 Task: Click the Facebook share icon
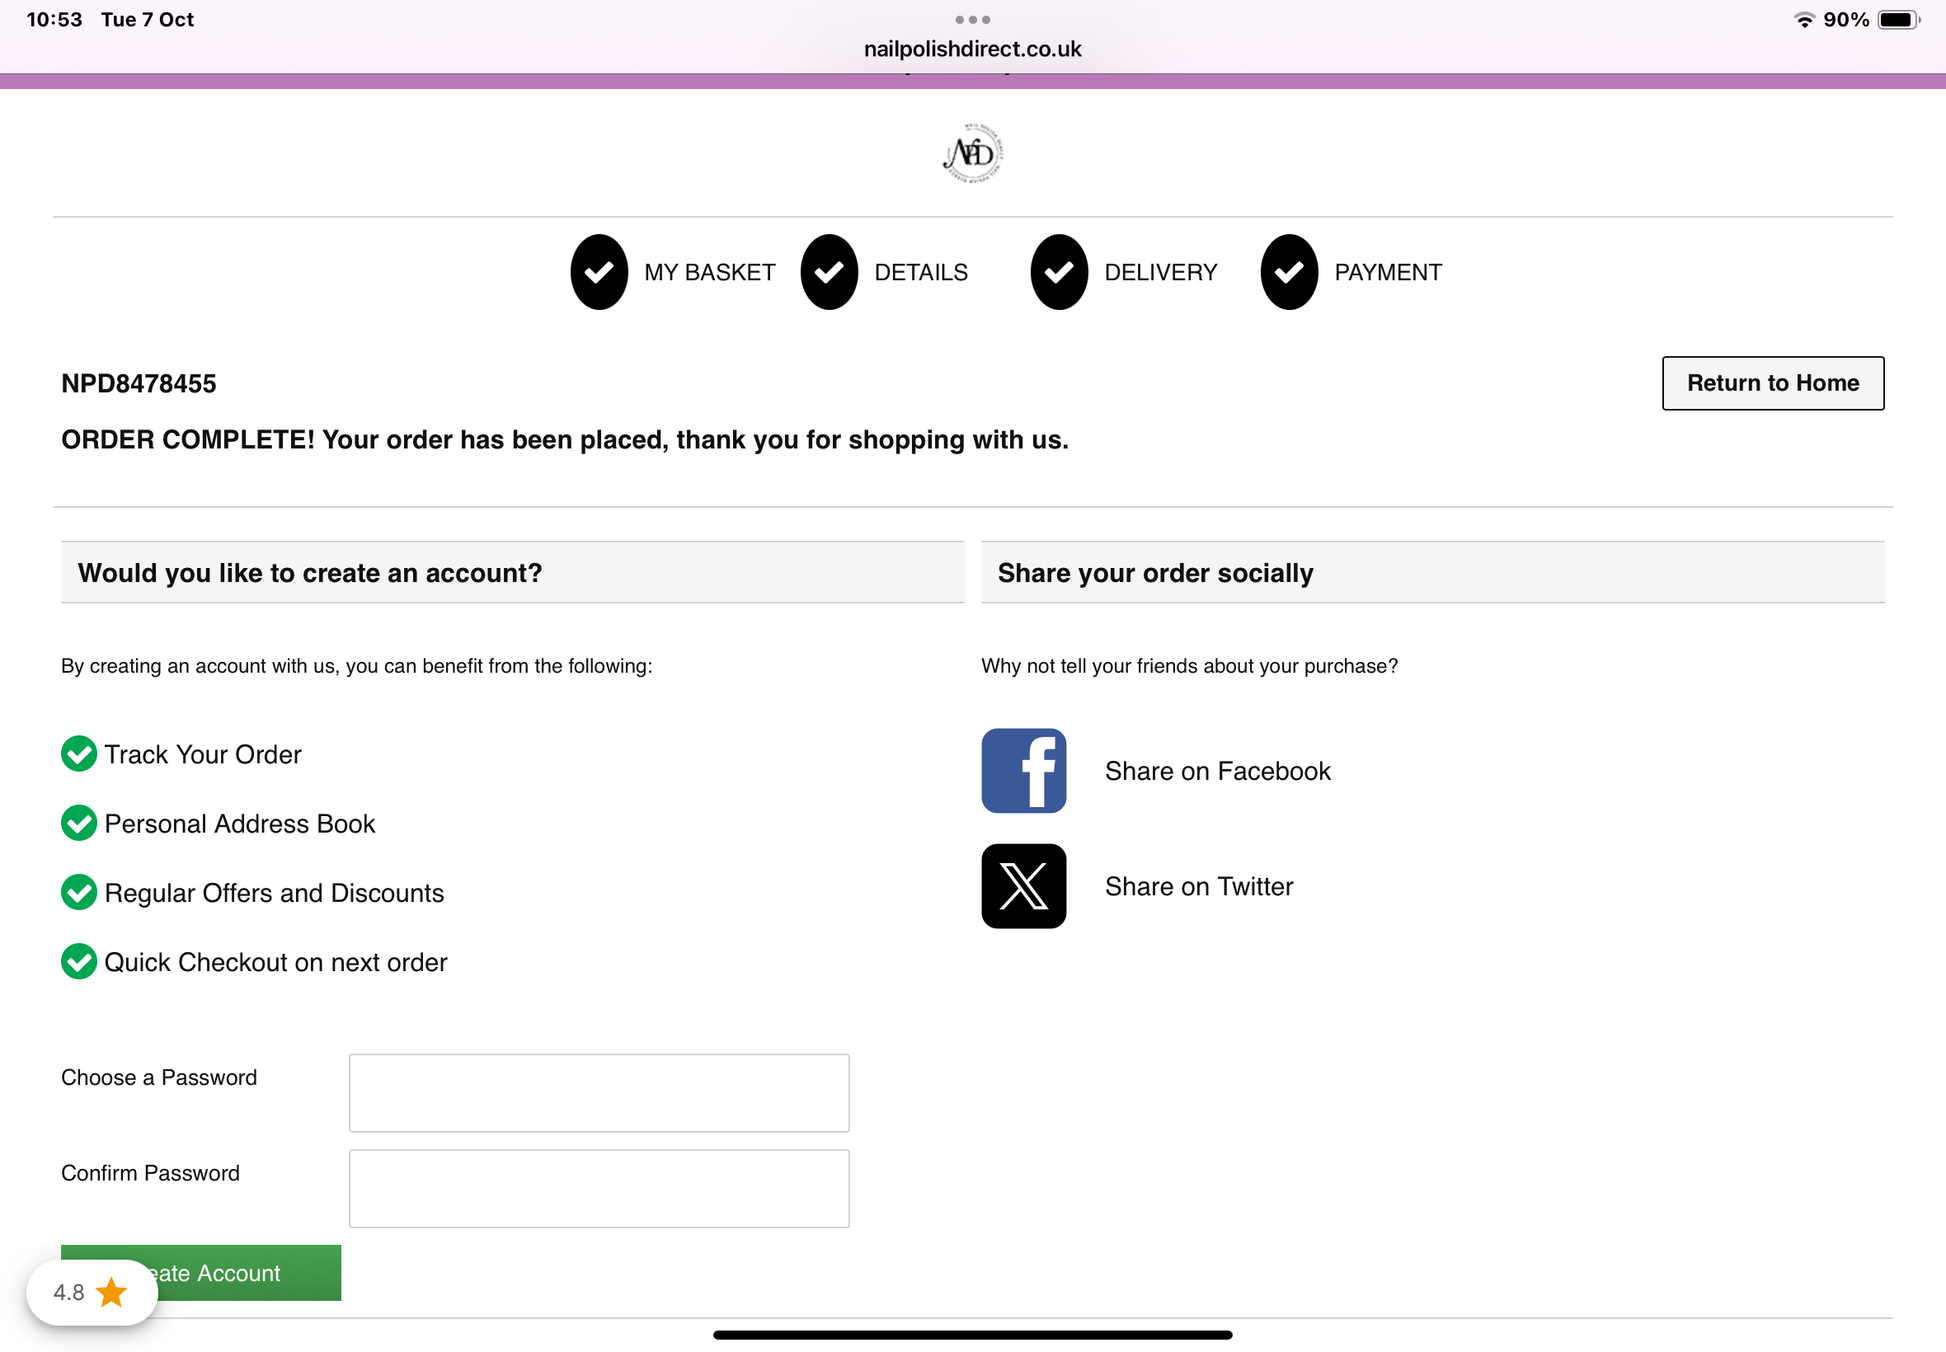pyautogui.click(x=1023, y=770)
